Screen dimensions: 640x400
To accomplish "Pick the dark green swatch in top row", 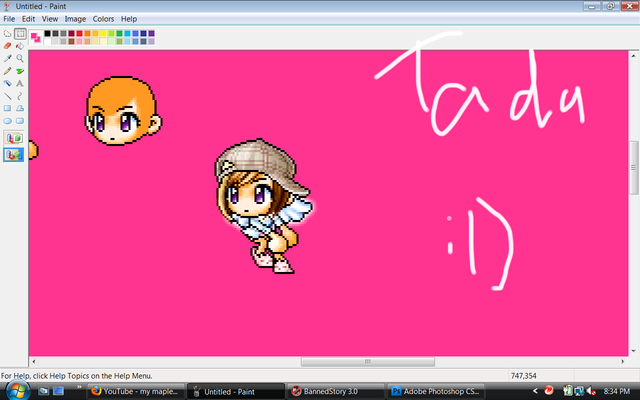I will click(x=119, y=33).
